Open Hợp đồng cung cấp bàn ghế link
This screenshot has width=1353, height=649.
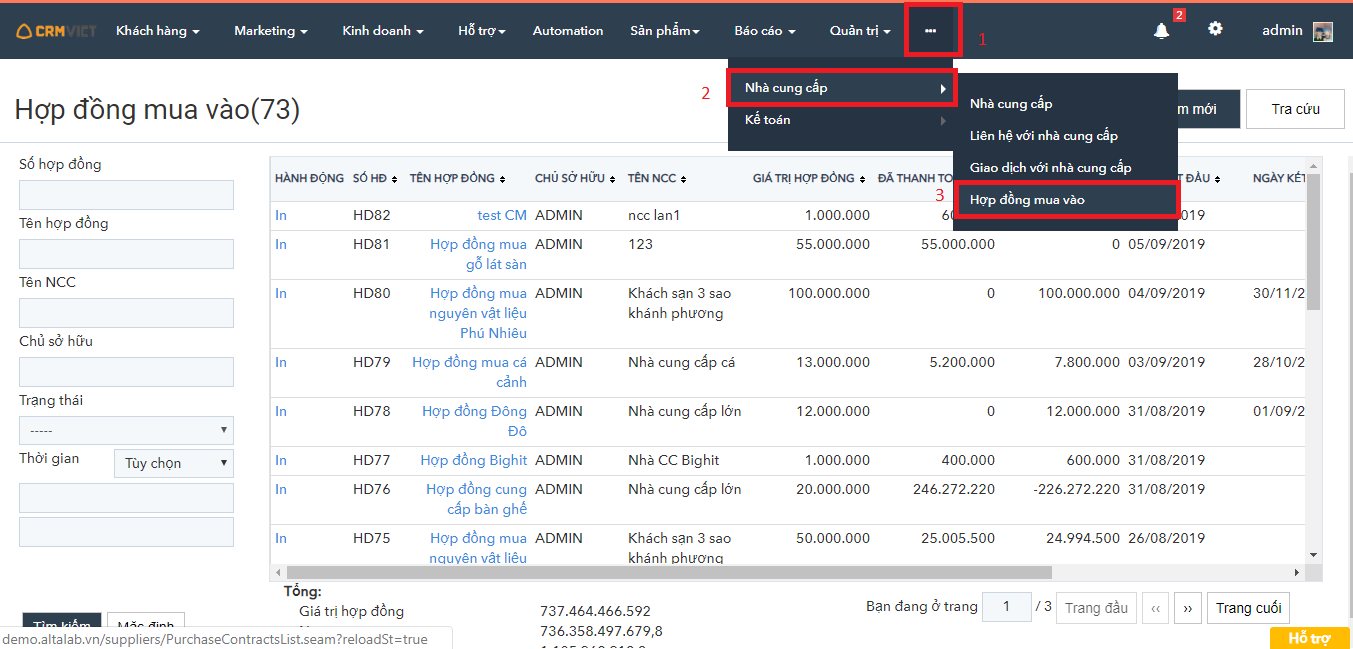(476, 499)
